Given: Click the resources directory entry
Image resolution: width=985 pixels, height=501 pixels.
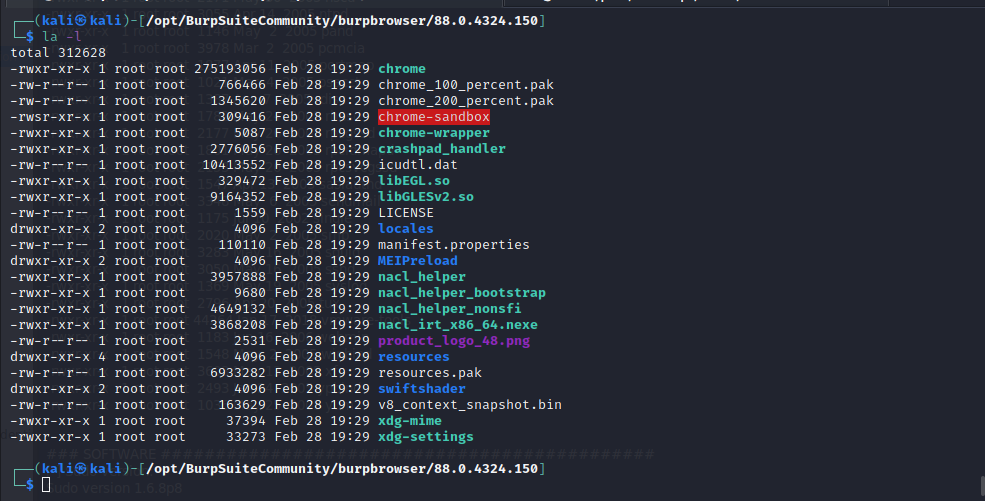Looking at the screenshot, I should point(413,357).
